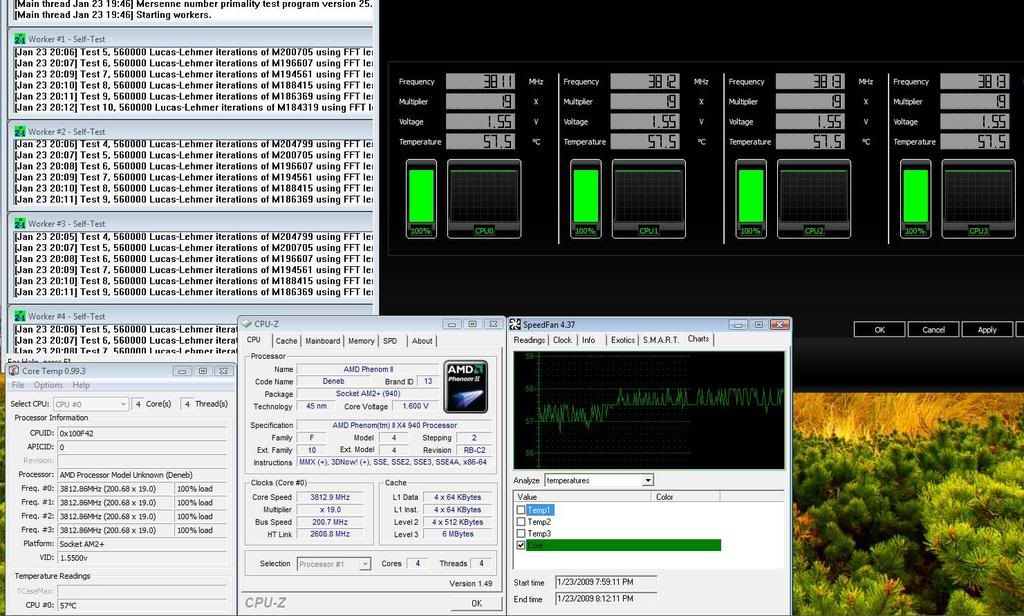
Task: Click the Core Speed value 3812.9 MHz in CPU-Z
Action: pyautogui.click(x=330, y=497)
